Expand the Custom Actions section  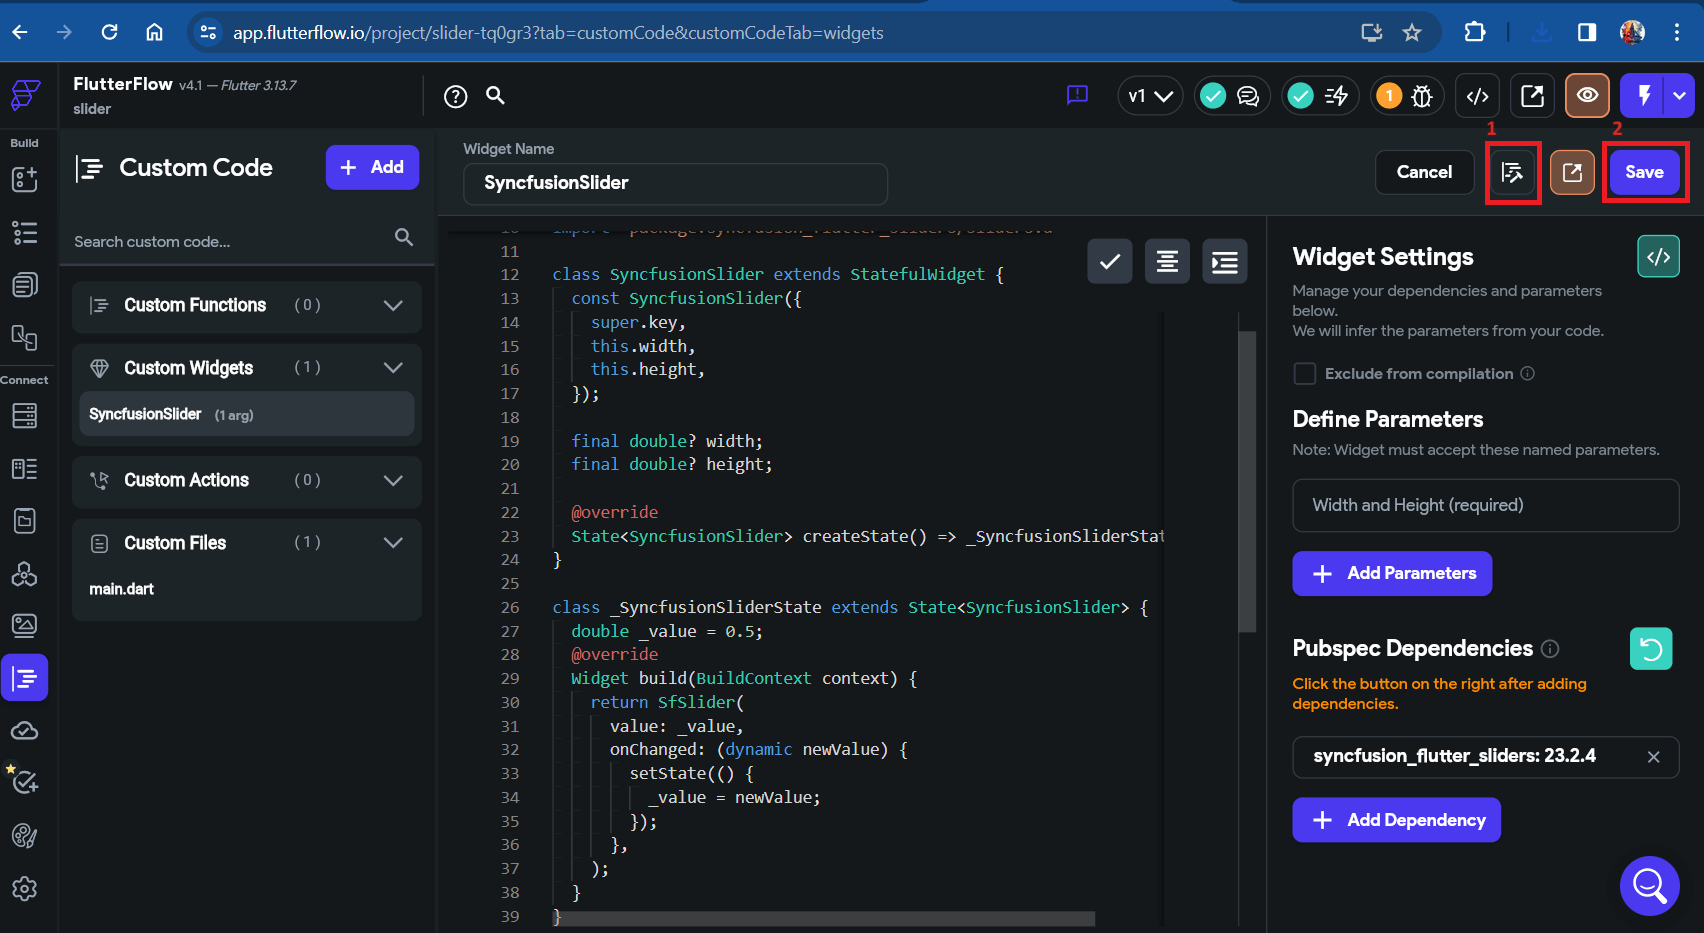(x=393, y=480)
